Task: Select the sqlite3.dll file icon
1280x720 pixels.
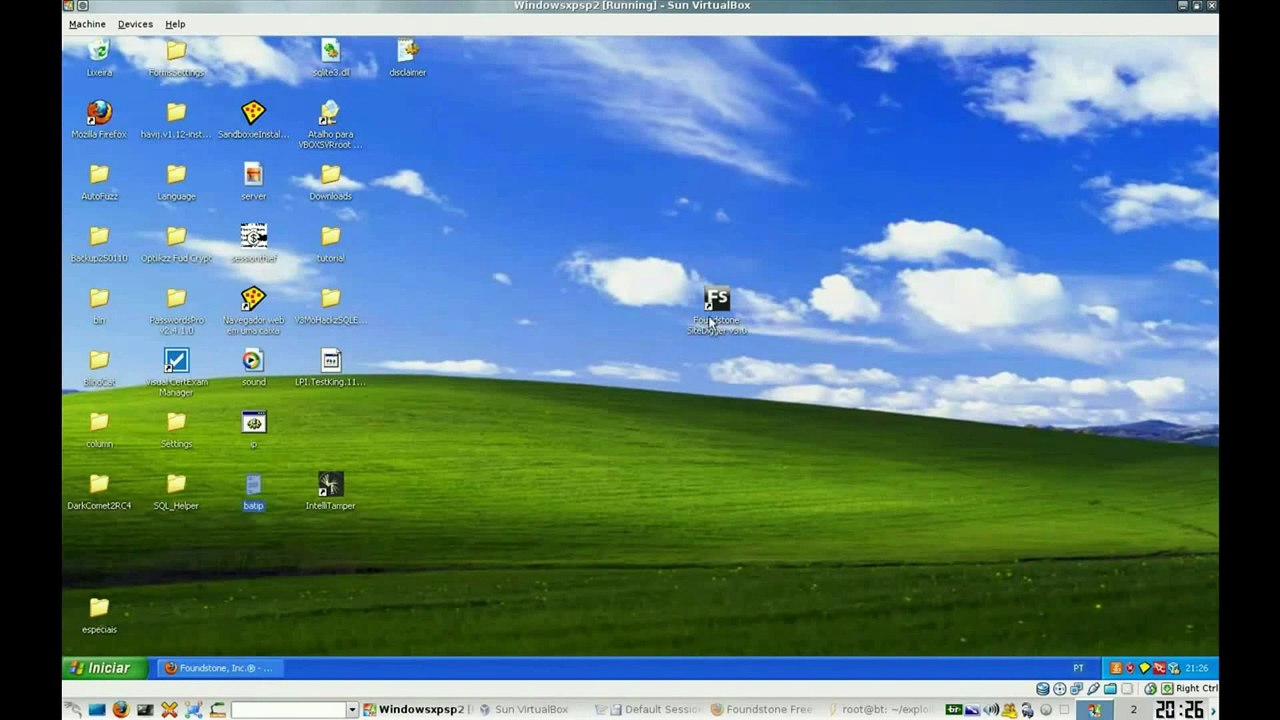Action: click(x=330, y=57)
